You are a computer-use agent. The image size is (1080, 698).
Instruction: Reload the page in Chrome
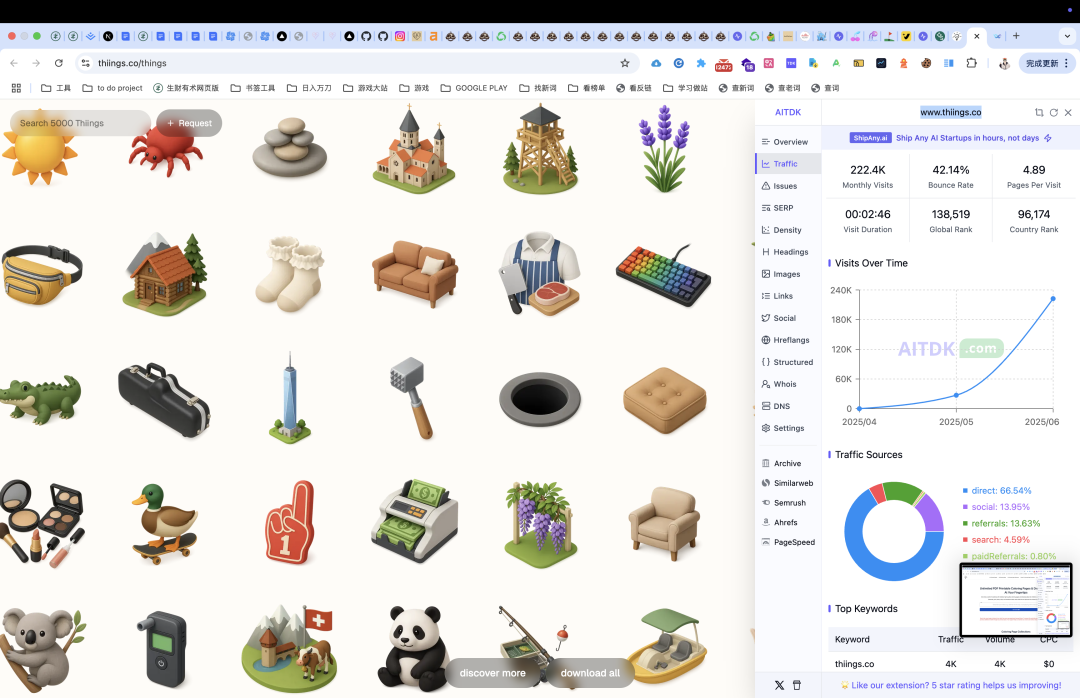click(x=59, y=63)
